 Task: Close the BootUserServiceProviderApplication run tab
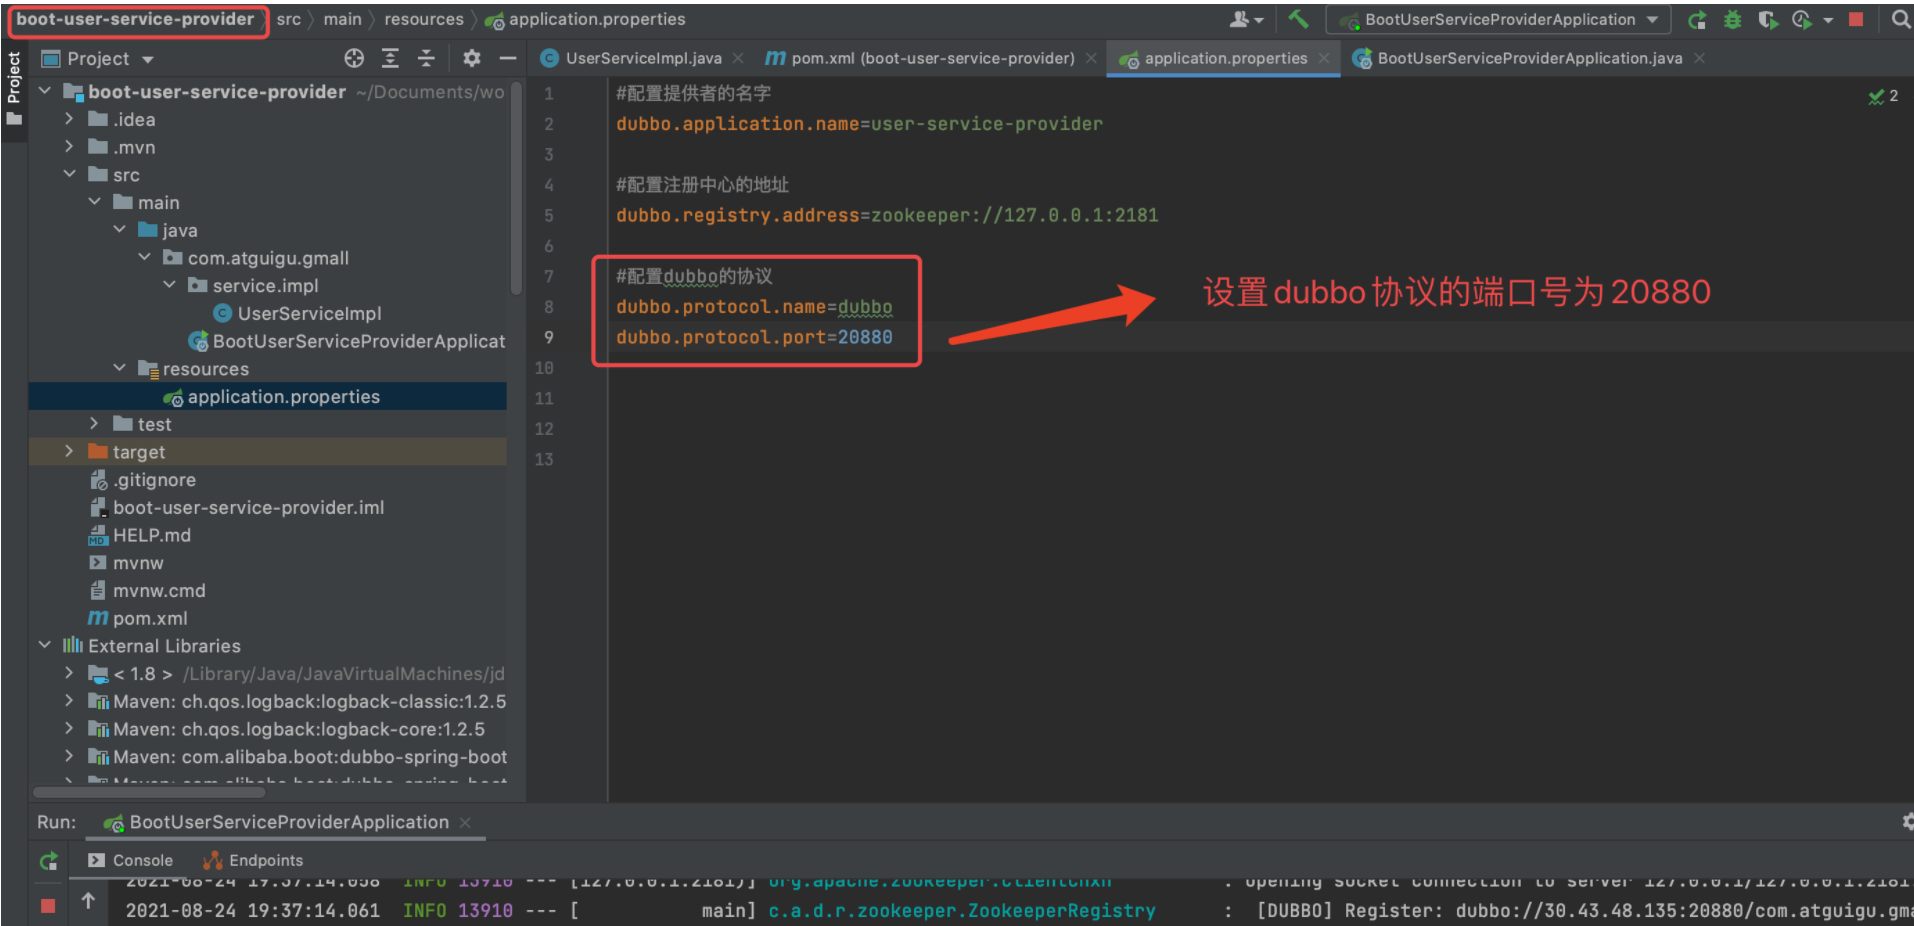[465, 822]
